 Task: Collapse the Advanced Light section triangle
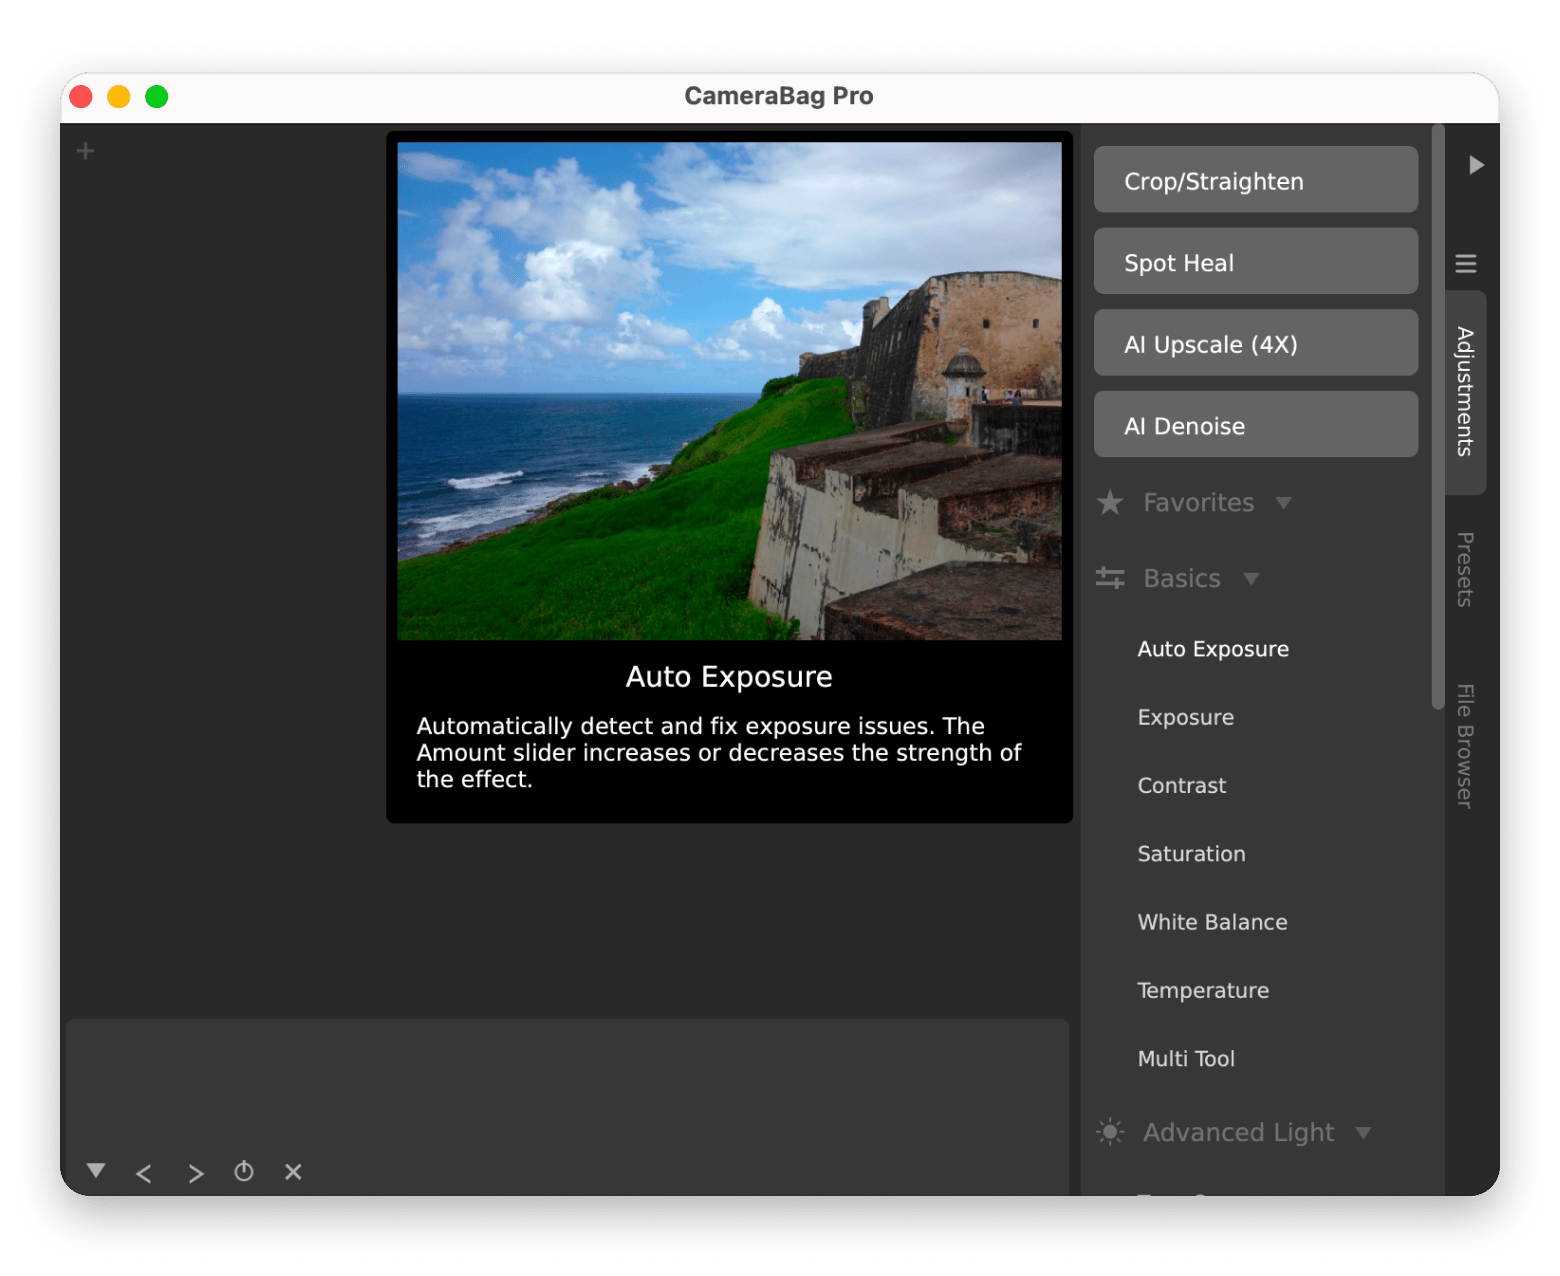tap(1362, 1133)
